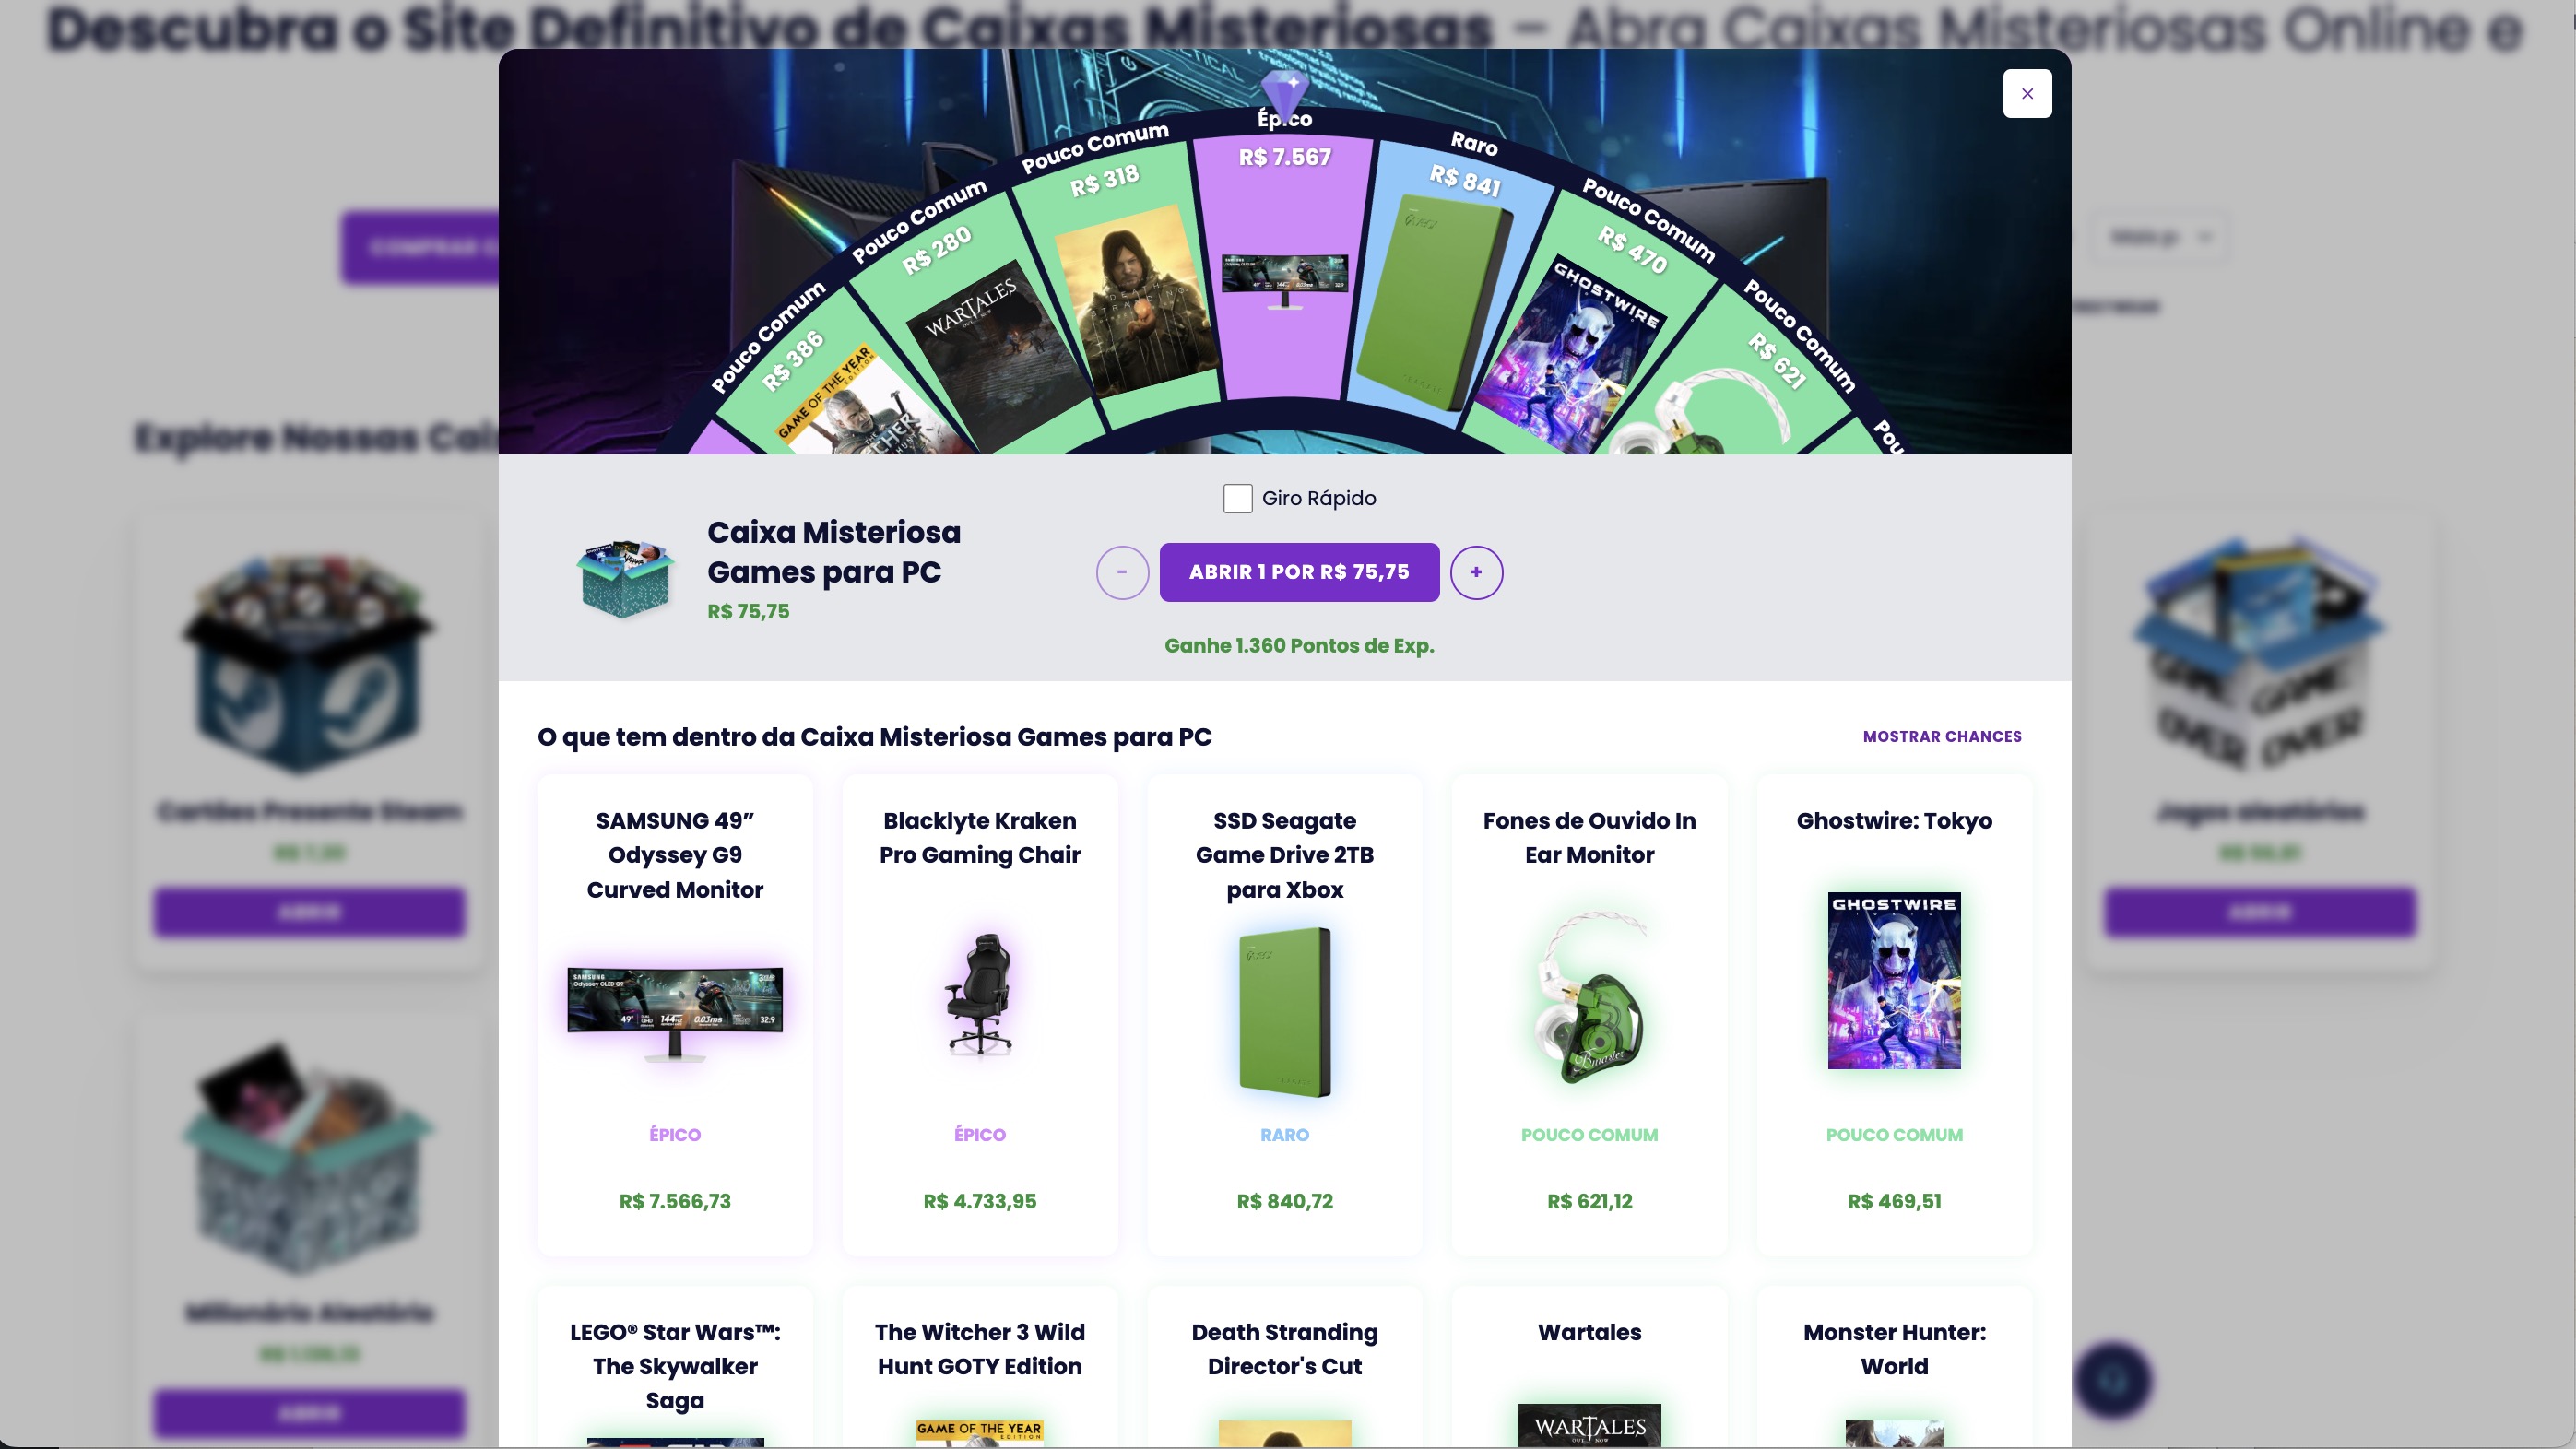Enable the Giro Rápido checkbox
This screenshot has width=2576, height=1449.
[1237, 498]
